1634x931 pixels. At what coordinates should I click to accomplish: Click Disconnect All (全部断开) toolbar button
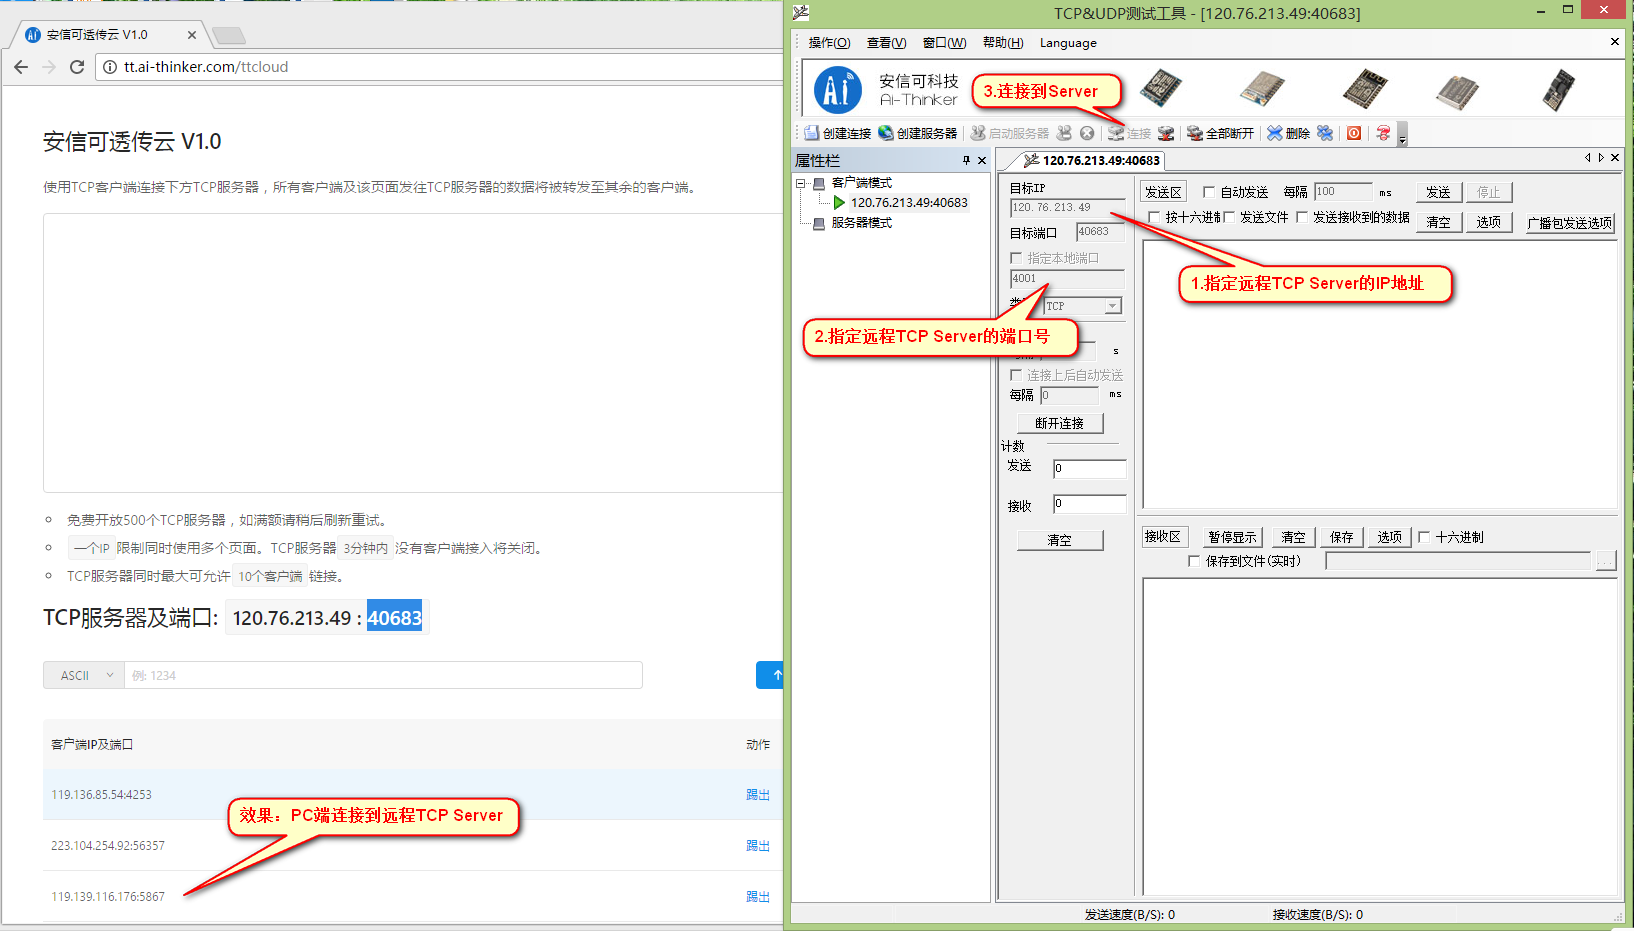pyautogui.click(x=1220, y=133)
